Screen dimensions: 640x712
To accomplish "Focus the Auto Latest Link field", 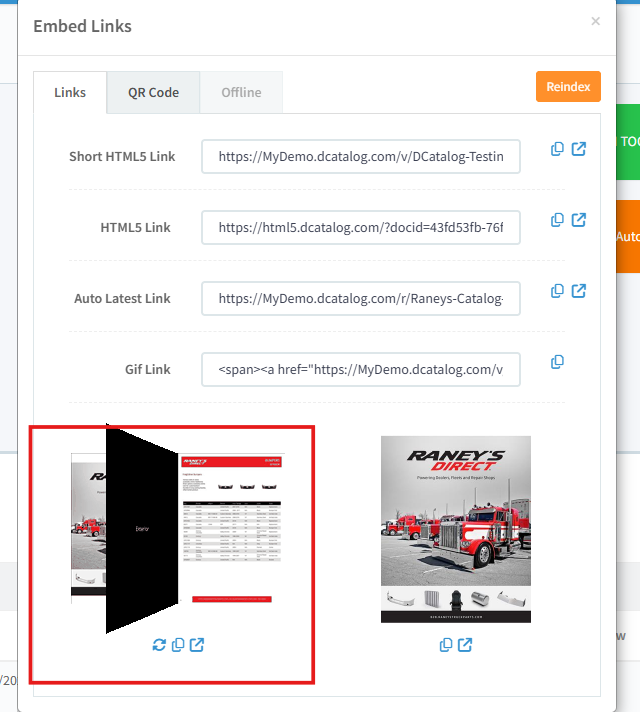I will [x=360, y=299].
